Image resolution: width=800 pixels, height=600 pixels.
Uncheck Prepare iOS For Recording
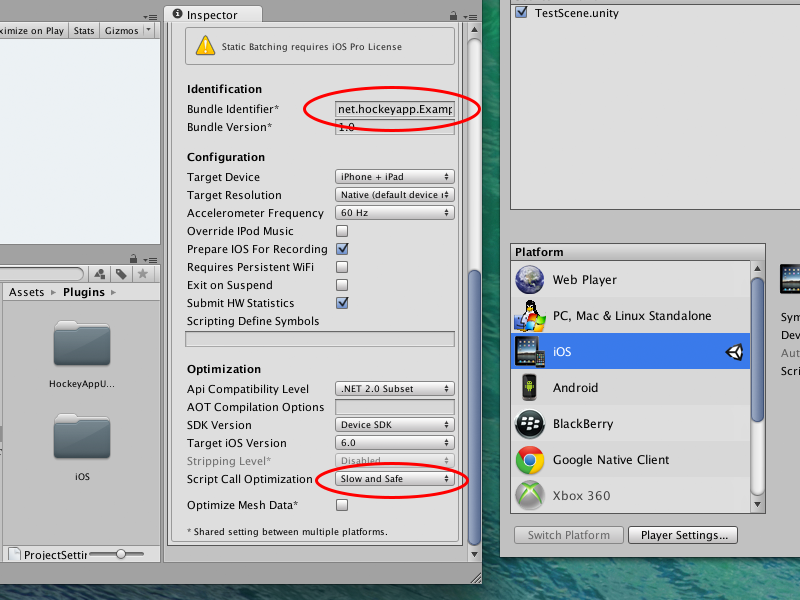pyautogui.click(x=342, y=249)
